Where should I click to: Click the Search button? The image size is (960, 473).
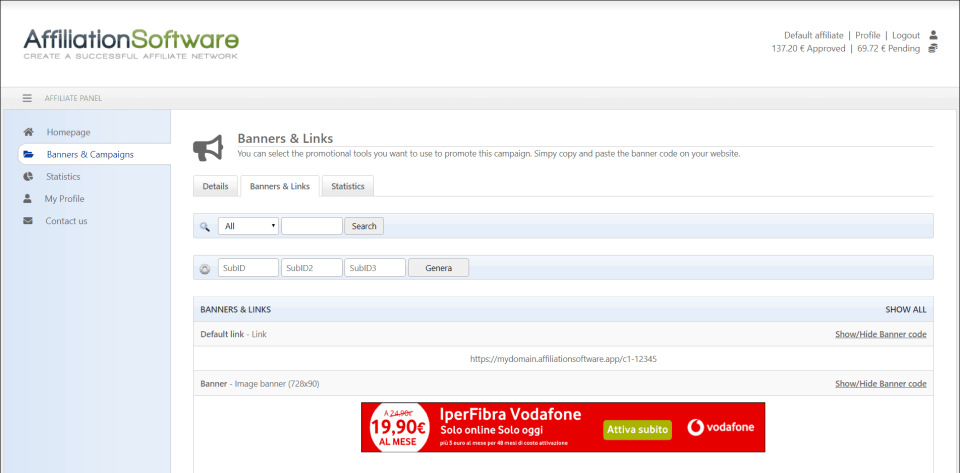[364, 226]
